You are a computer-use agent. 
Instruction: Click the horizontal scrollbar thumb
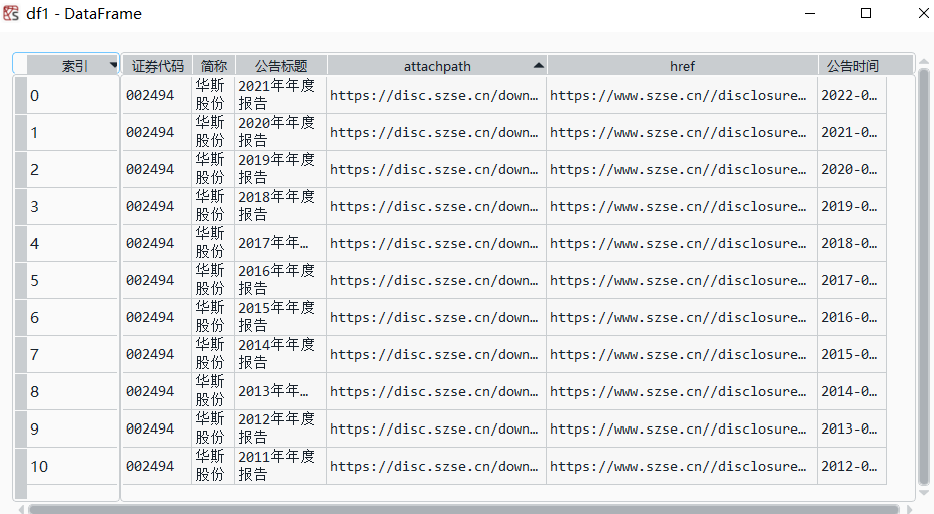click(463, 509)
